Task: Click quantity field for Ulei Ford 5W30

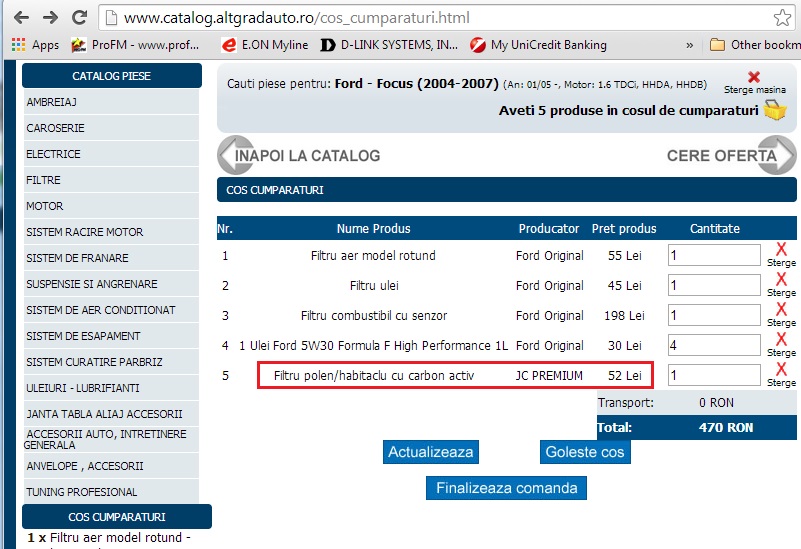Action: (714, 345)
